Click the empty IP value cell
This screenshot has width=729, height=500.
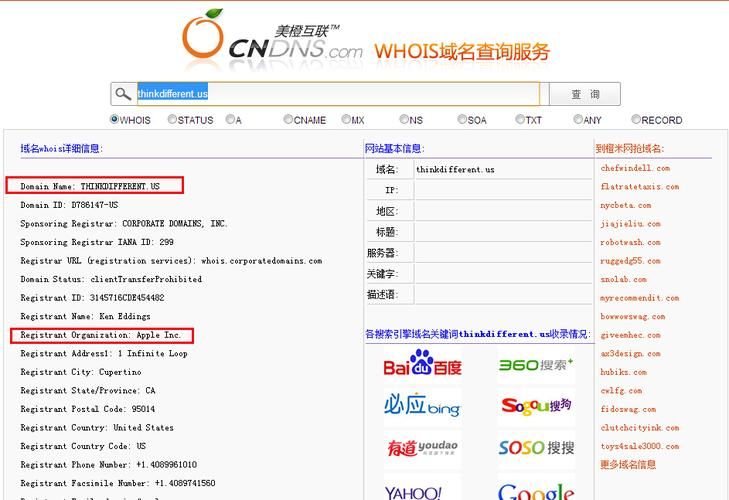coord(503,190)
